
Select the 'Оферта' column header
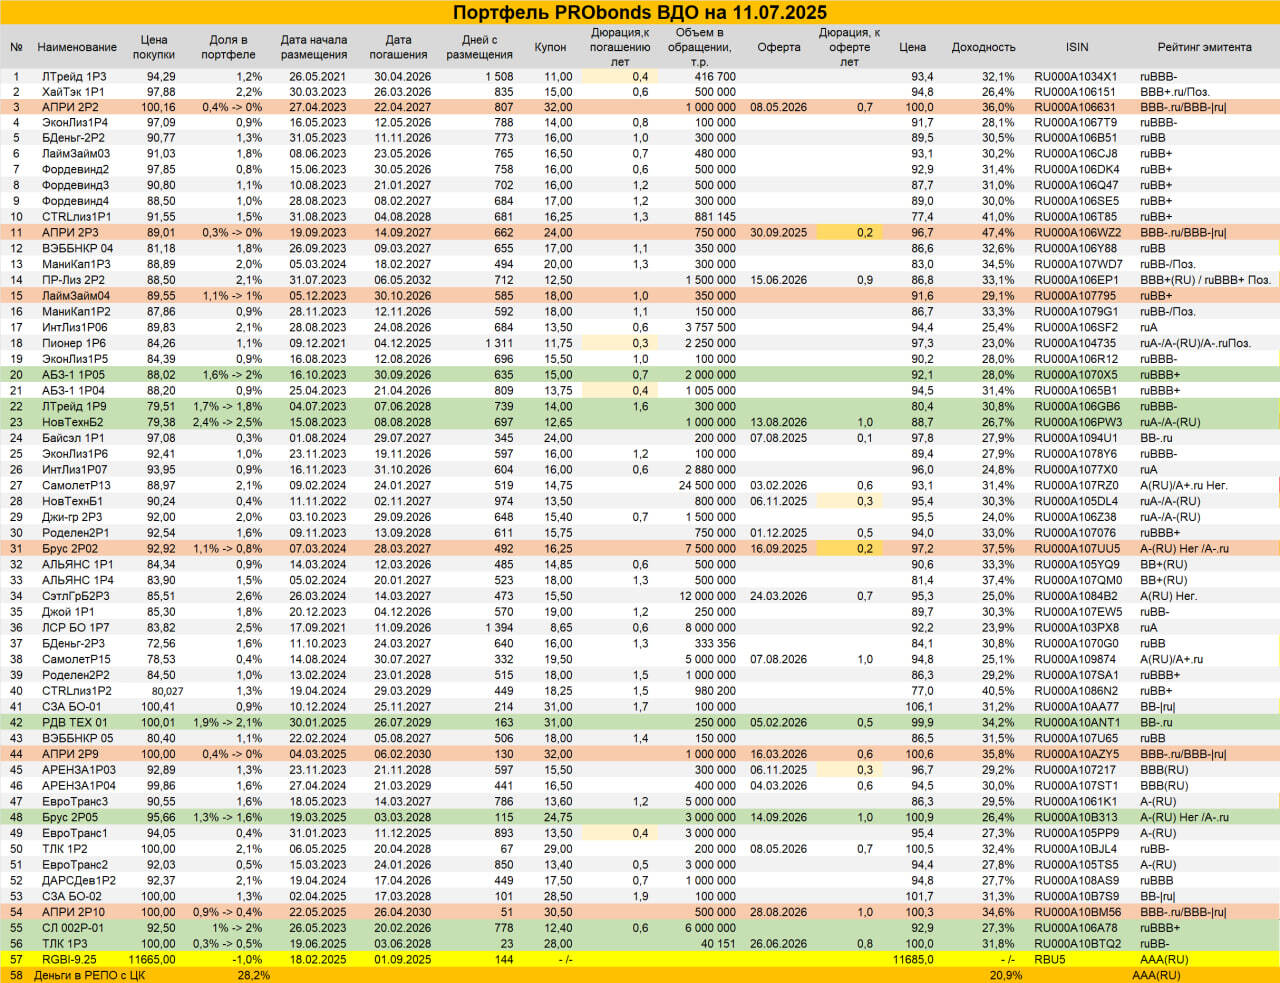coord(779,47)
